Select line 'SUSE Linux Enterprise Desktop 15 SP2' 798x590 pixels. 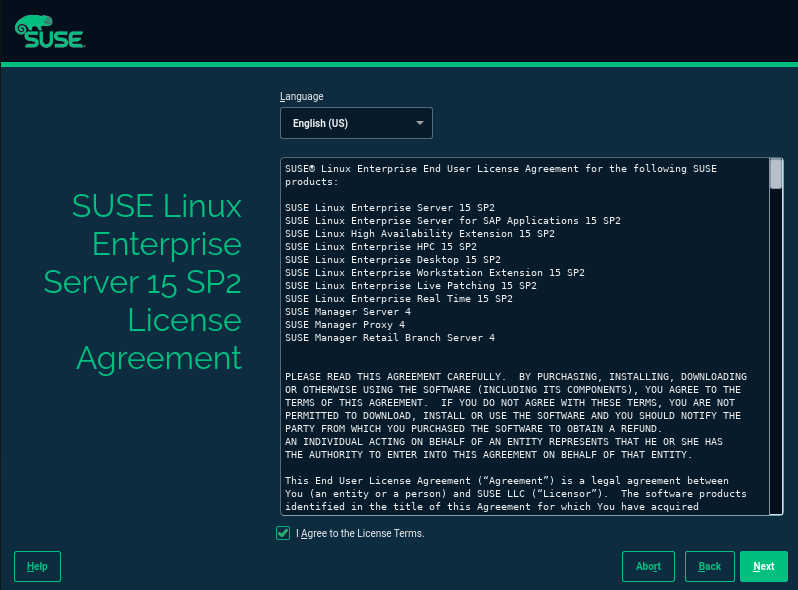point(393,260)
